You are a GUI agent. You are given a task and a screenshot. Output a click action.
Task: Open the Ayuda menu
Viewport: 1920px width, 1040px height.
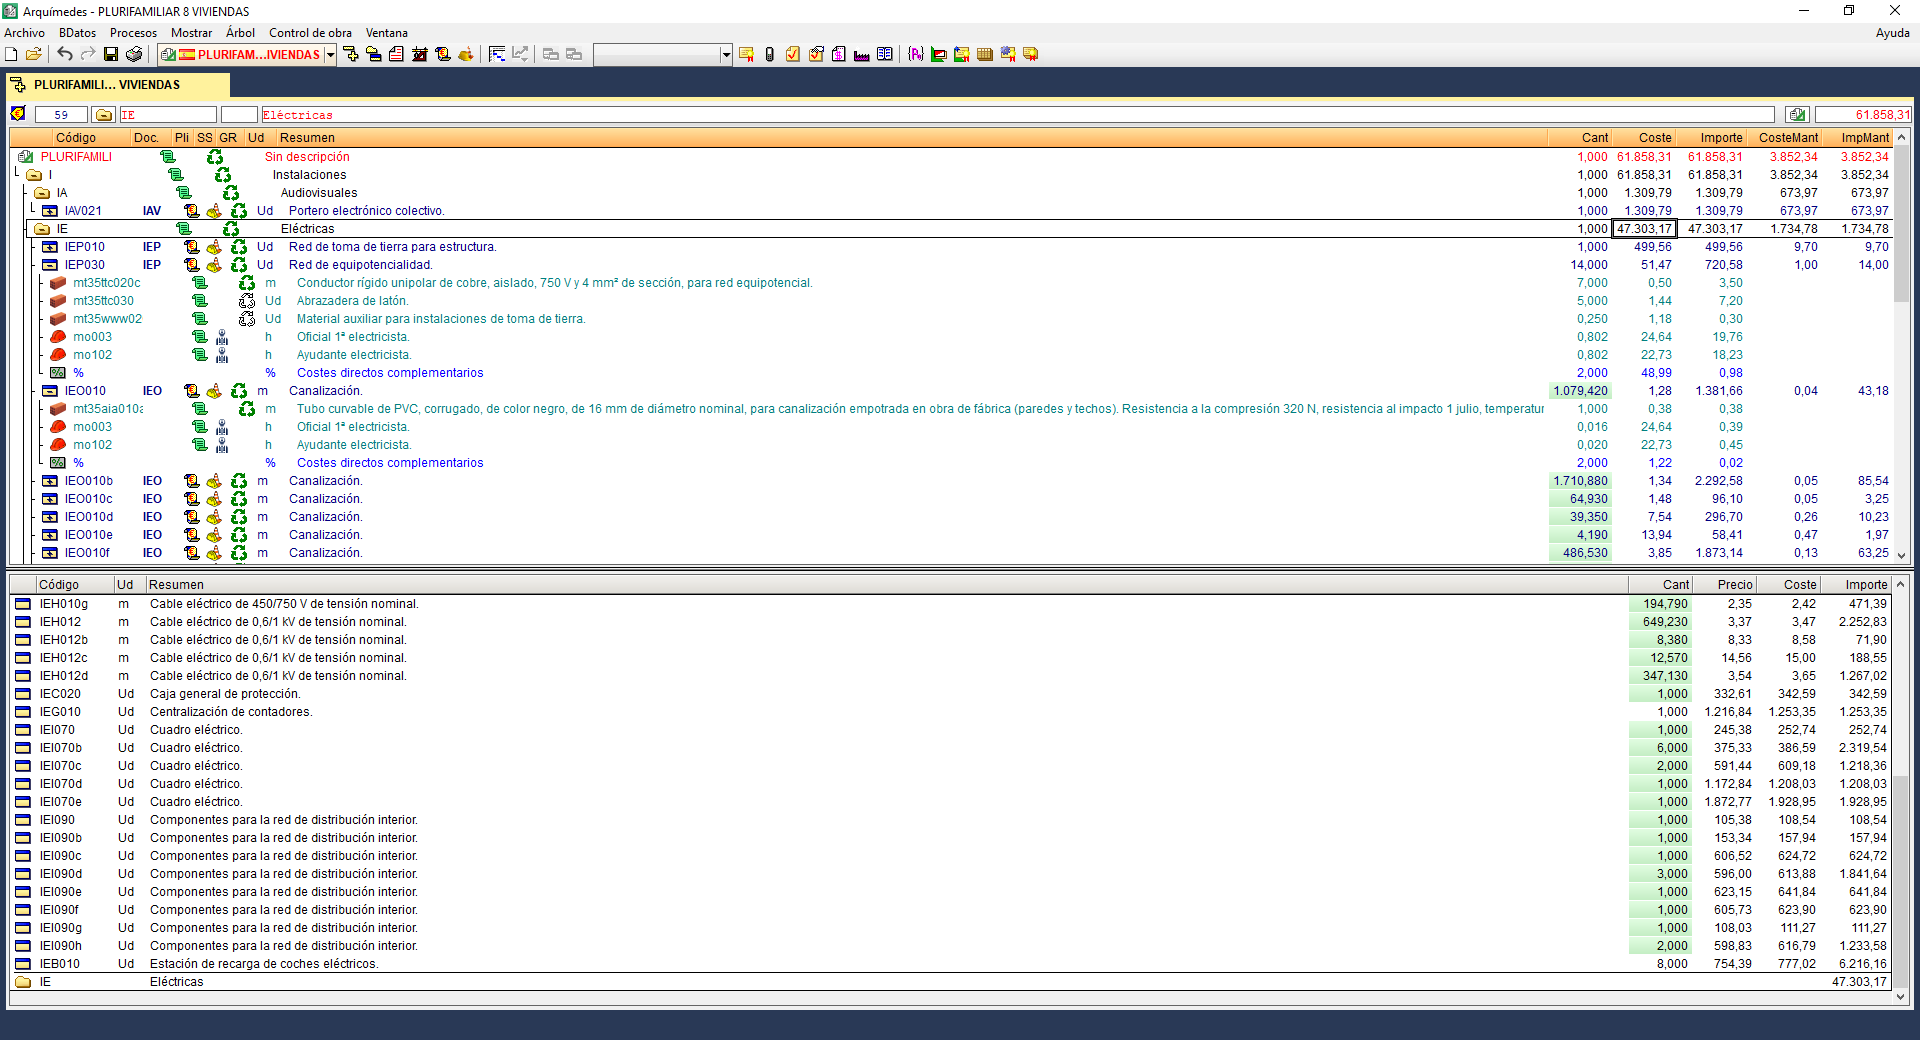(x=1892, y=33)
